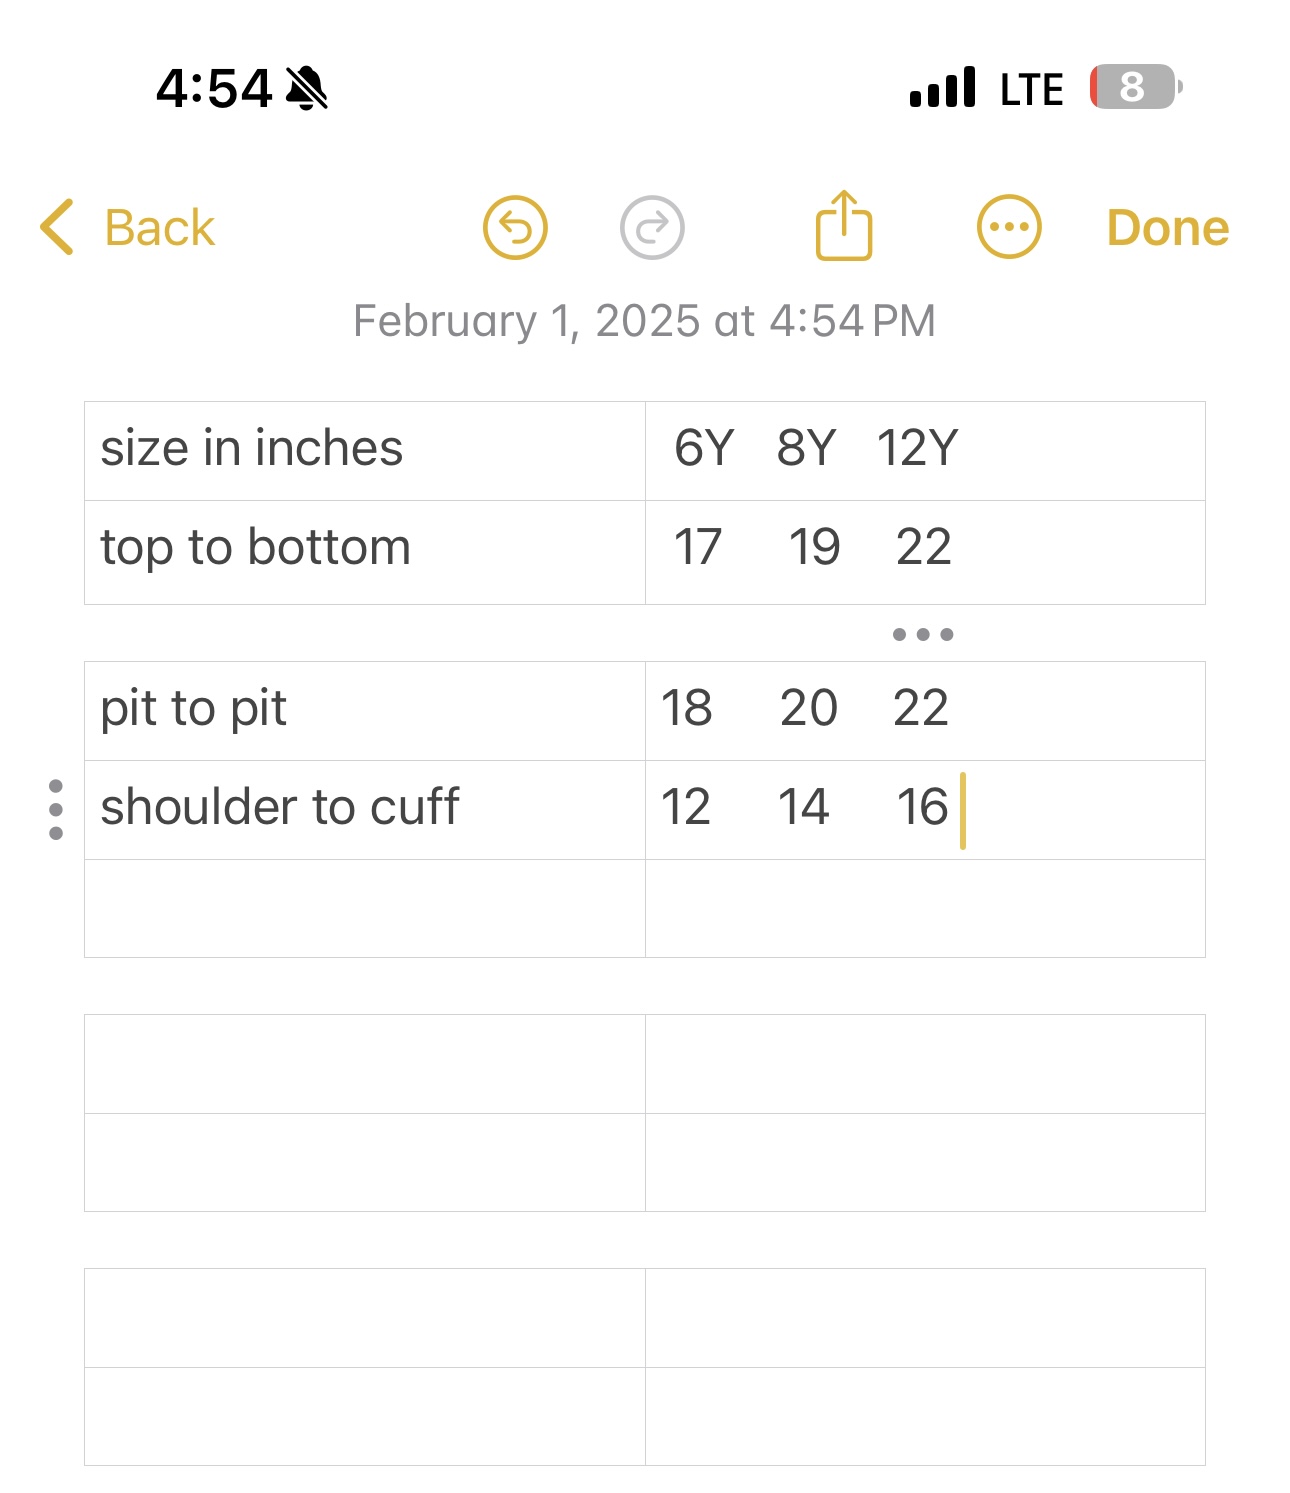Open the more options ellipsis circle
1290x1493 pixels.
1009,227
